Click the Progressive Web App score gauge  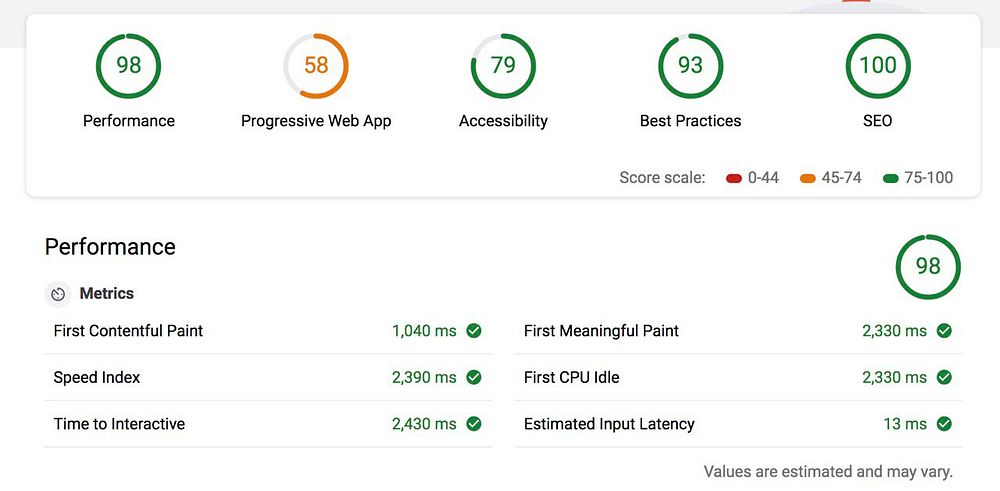[x=316, y=66]
